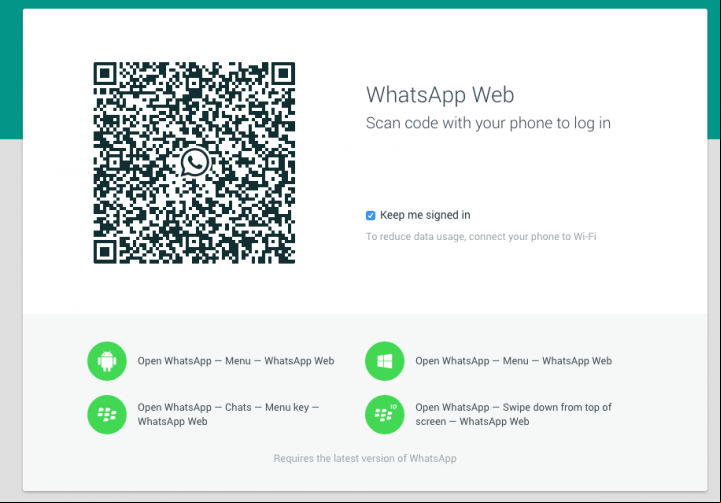This screenshot has width=721, height=503.
Task: Click the Windows Phone platform icon
Action: 384,361
